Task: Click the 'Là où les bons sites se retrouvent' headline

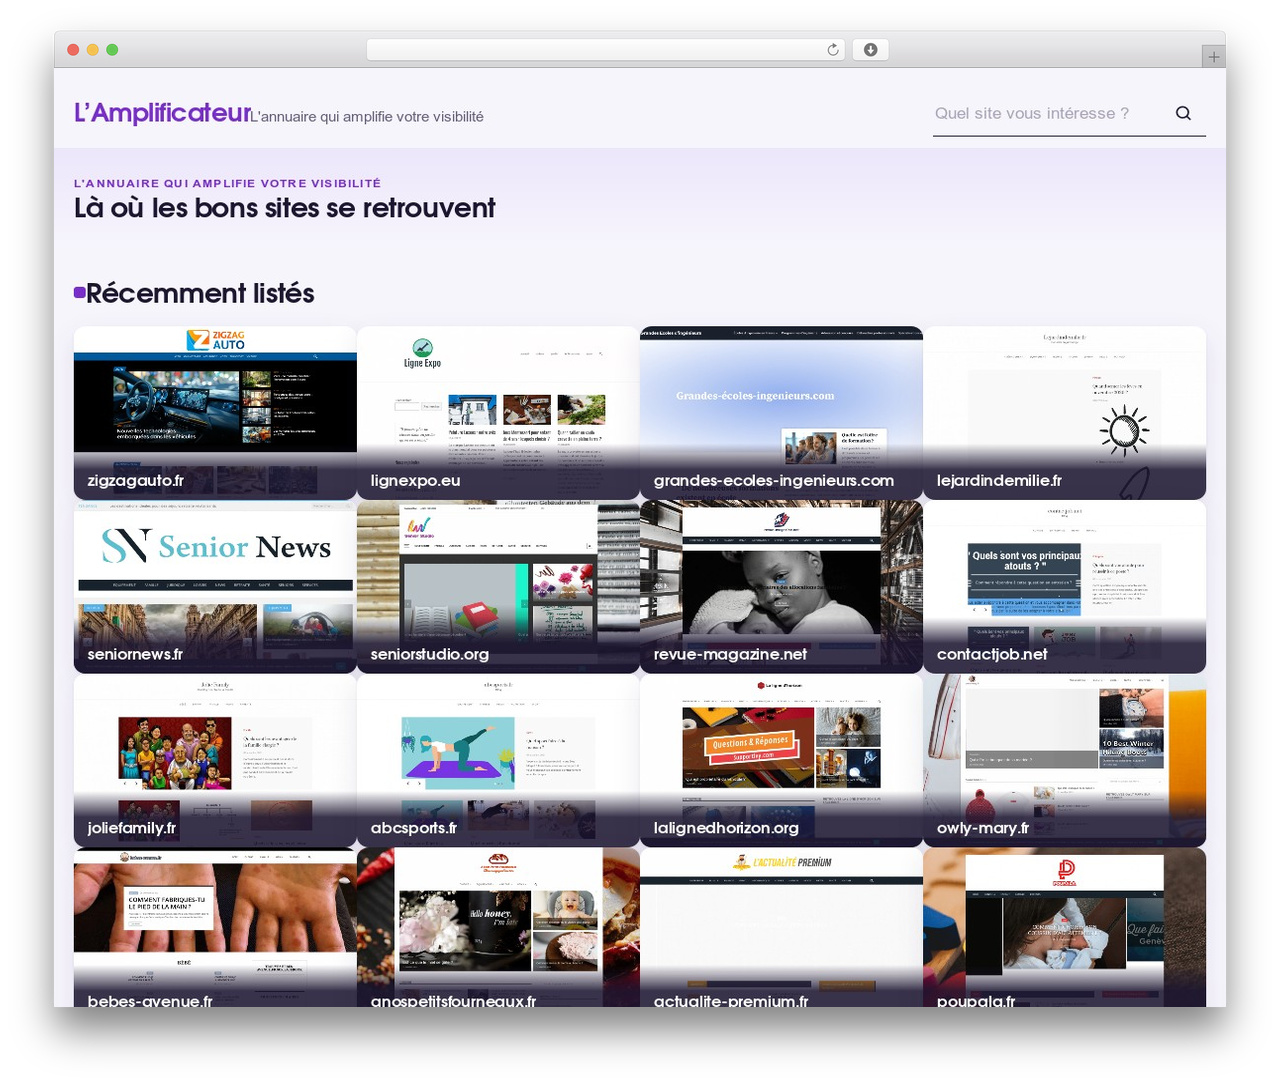Action: pos(284,208)
